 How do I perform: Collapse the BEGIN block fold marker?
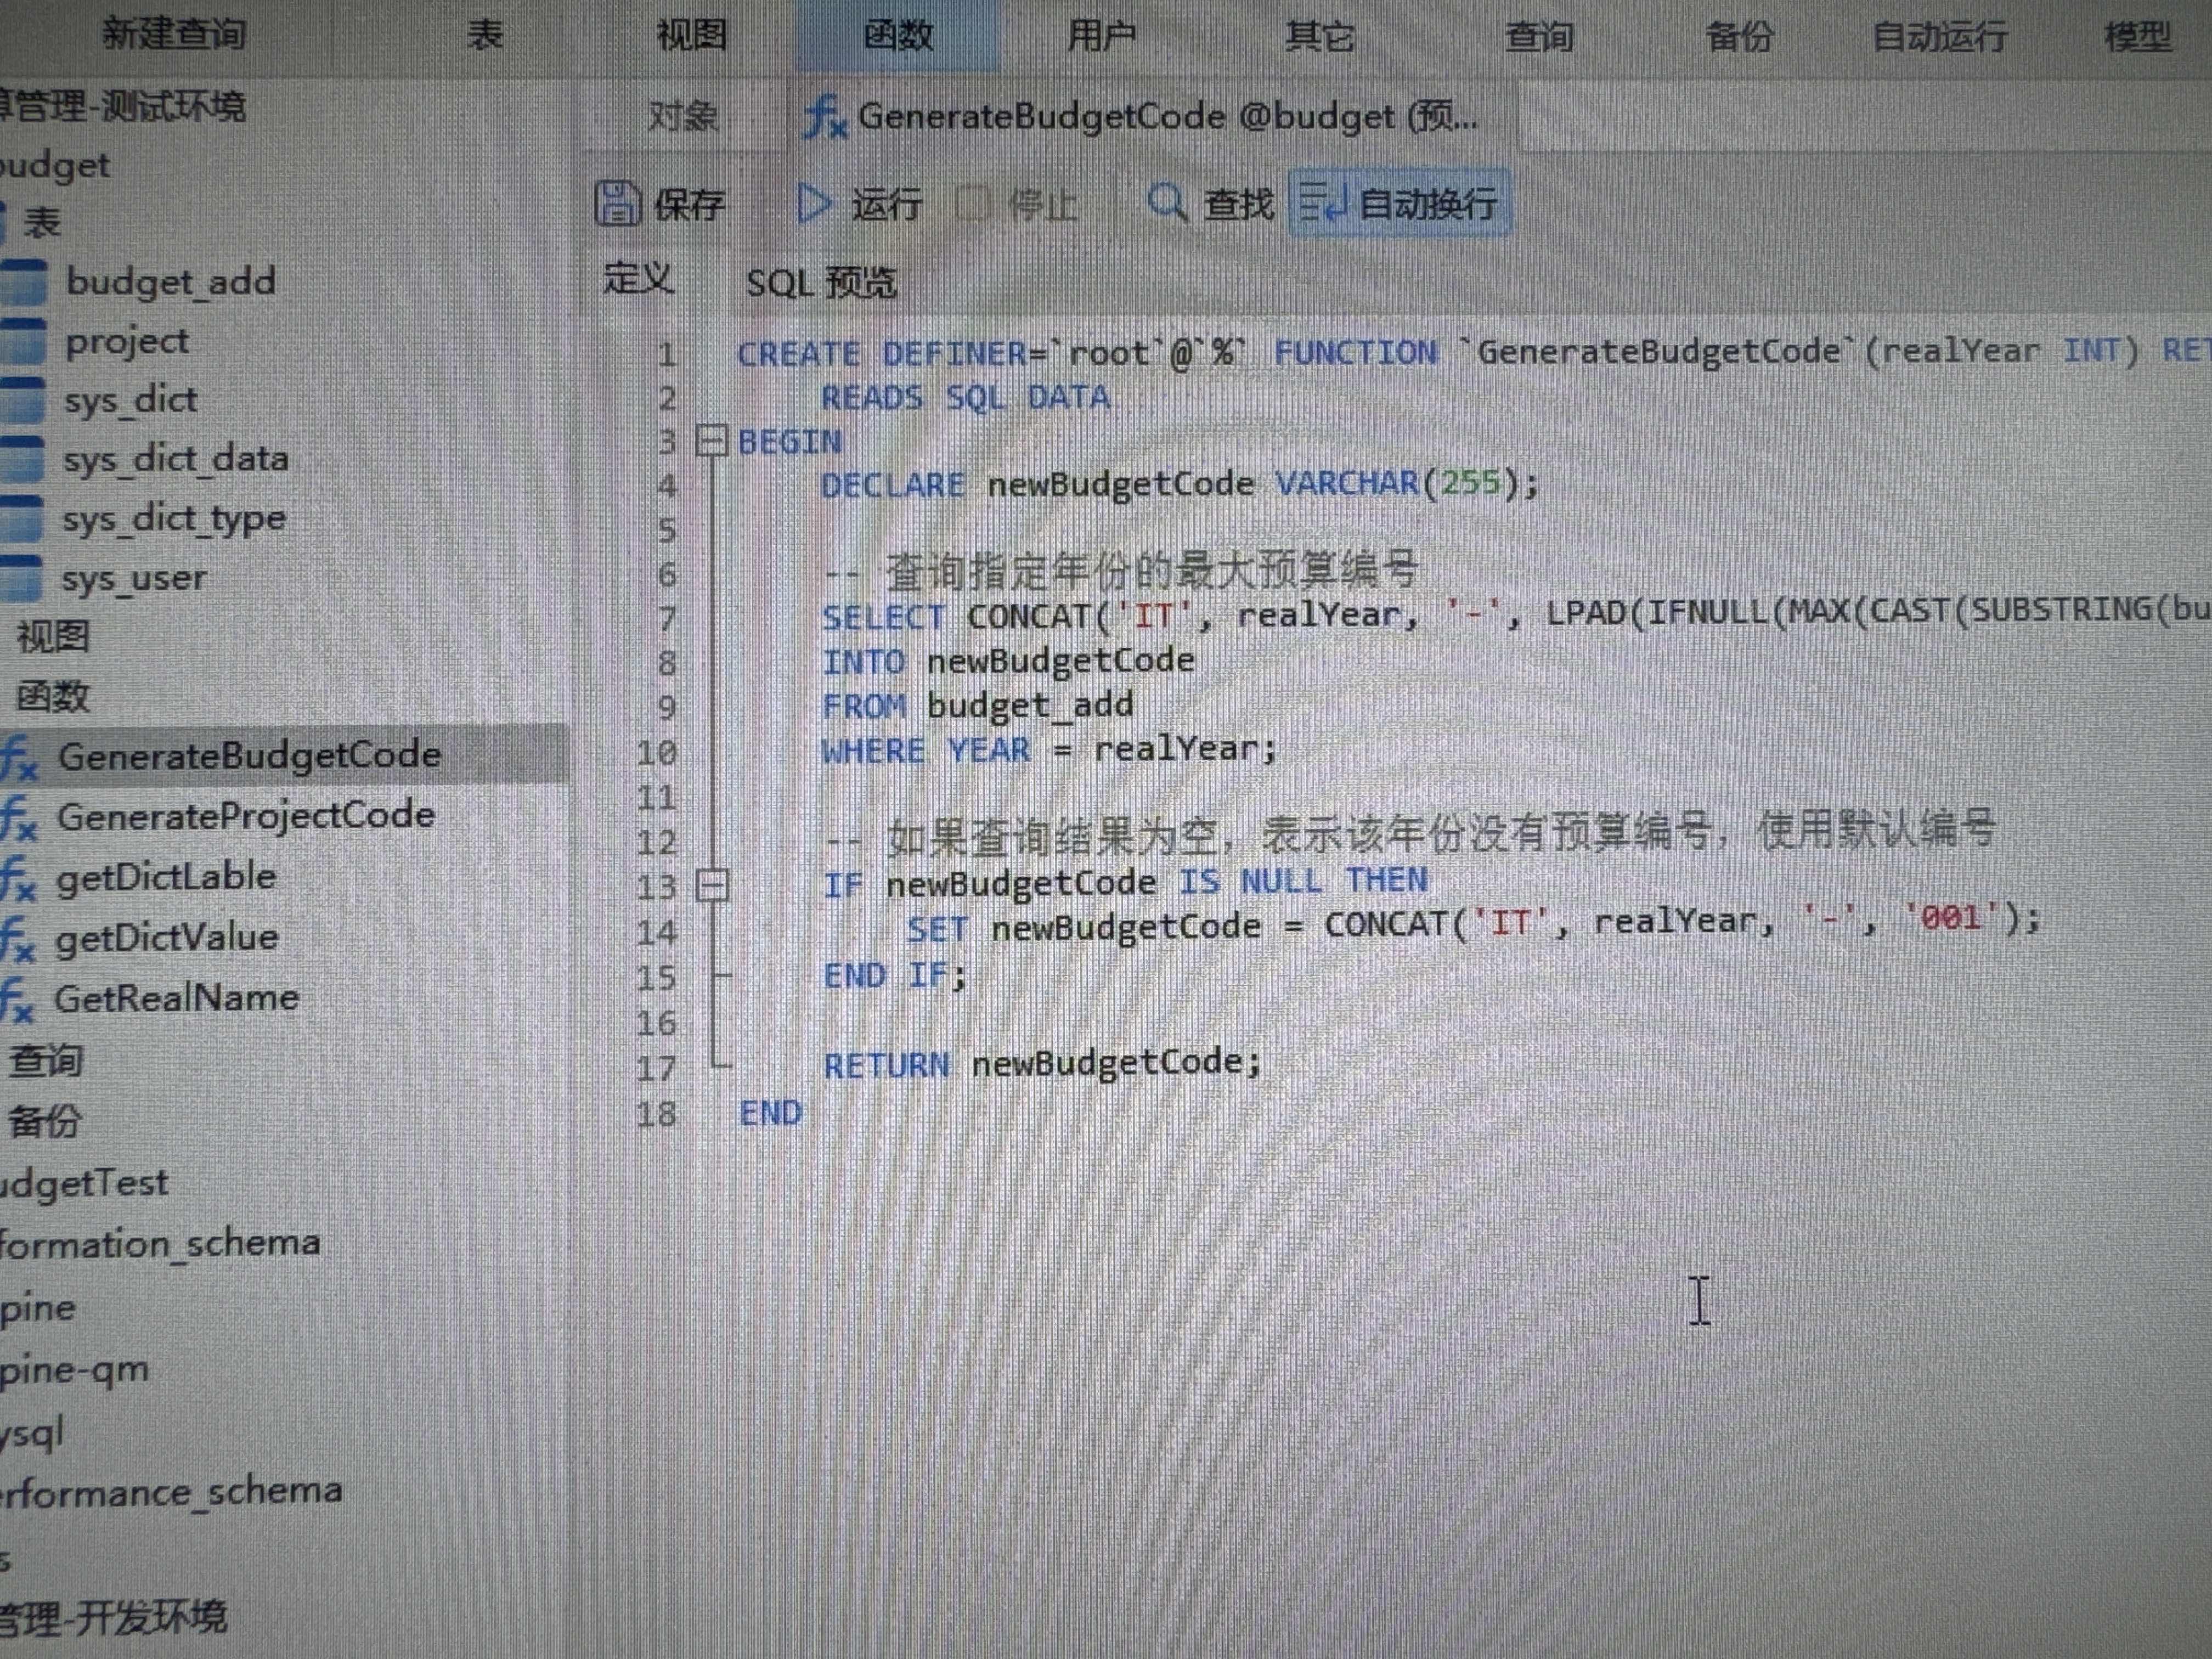point(711,440)
